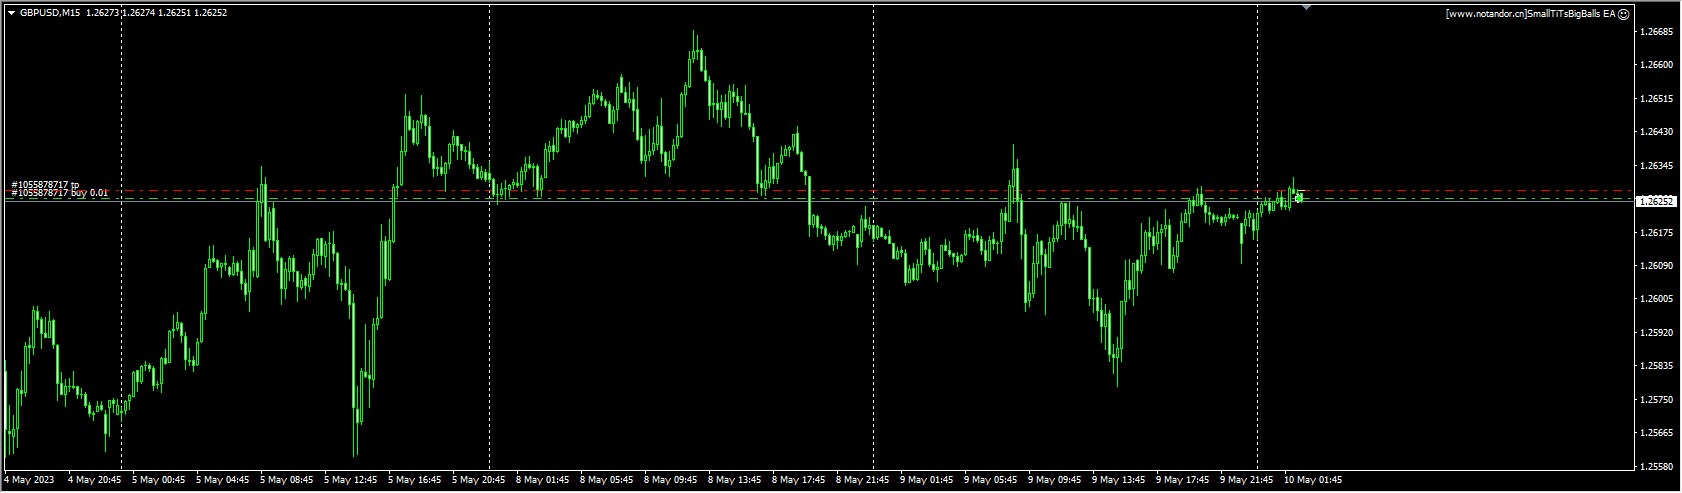Click the 9 May 21:45 time label

1246,481
